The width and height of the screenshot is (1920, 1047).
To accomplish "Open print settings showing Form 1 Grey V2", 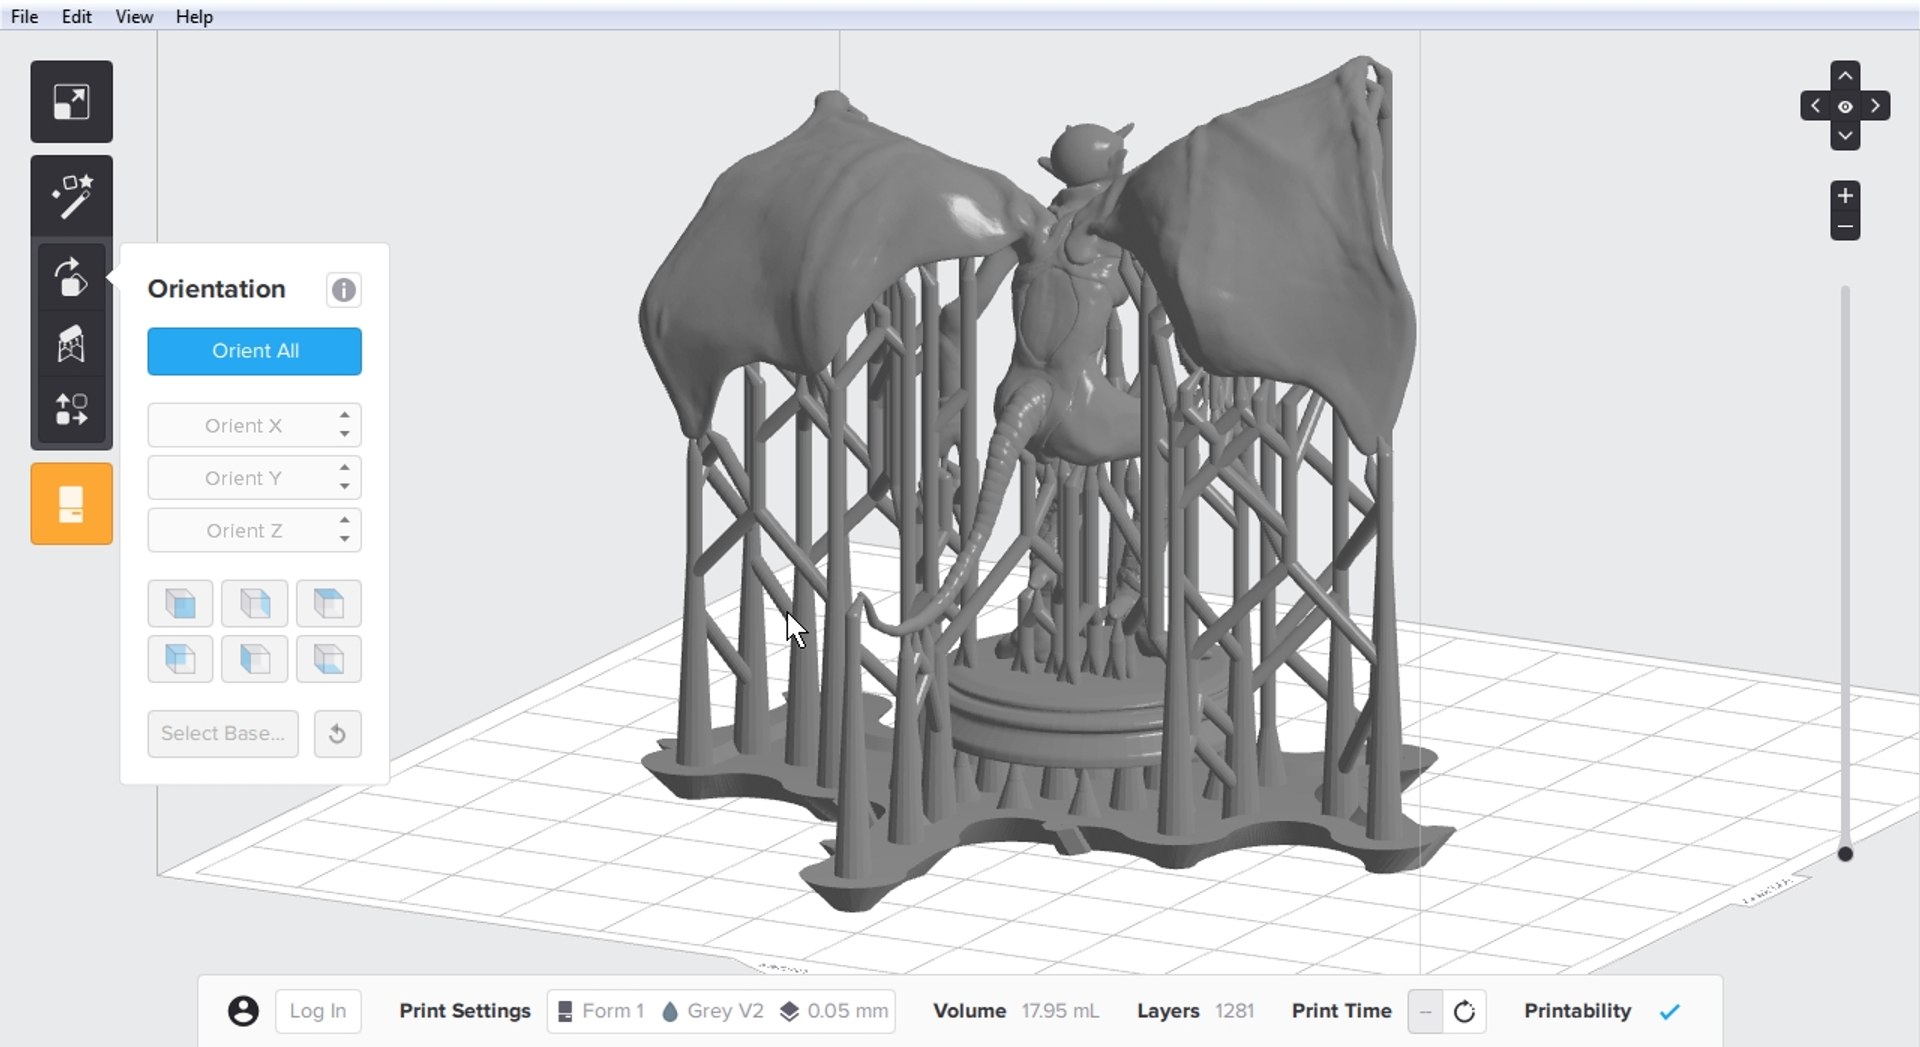I will click(721, 1011).
